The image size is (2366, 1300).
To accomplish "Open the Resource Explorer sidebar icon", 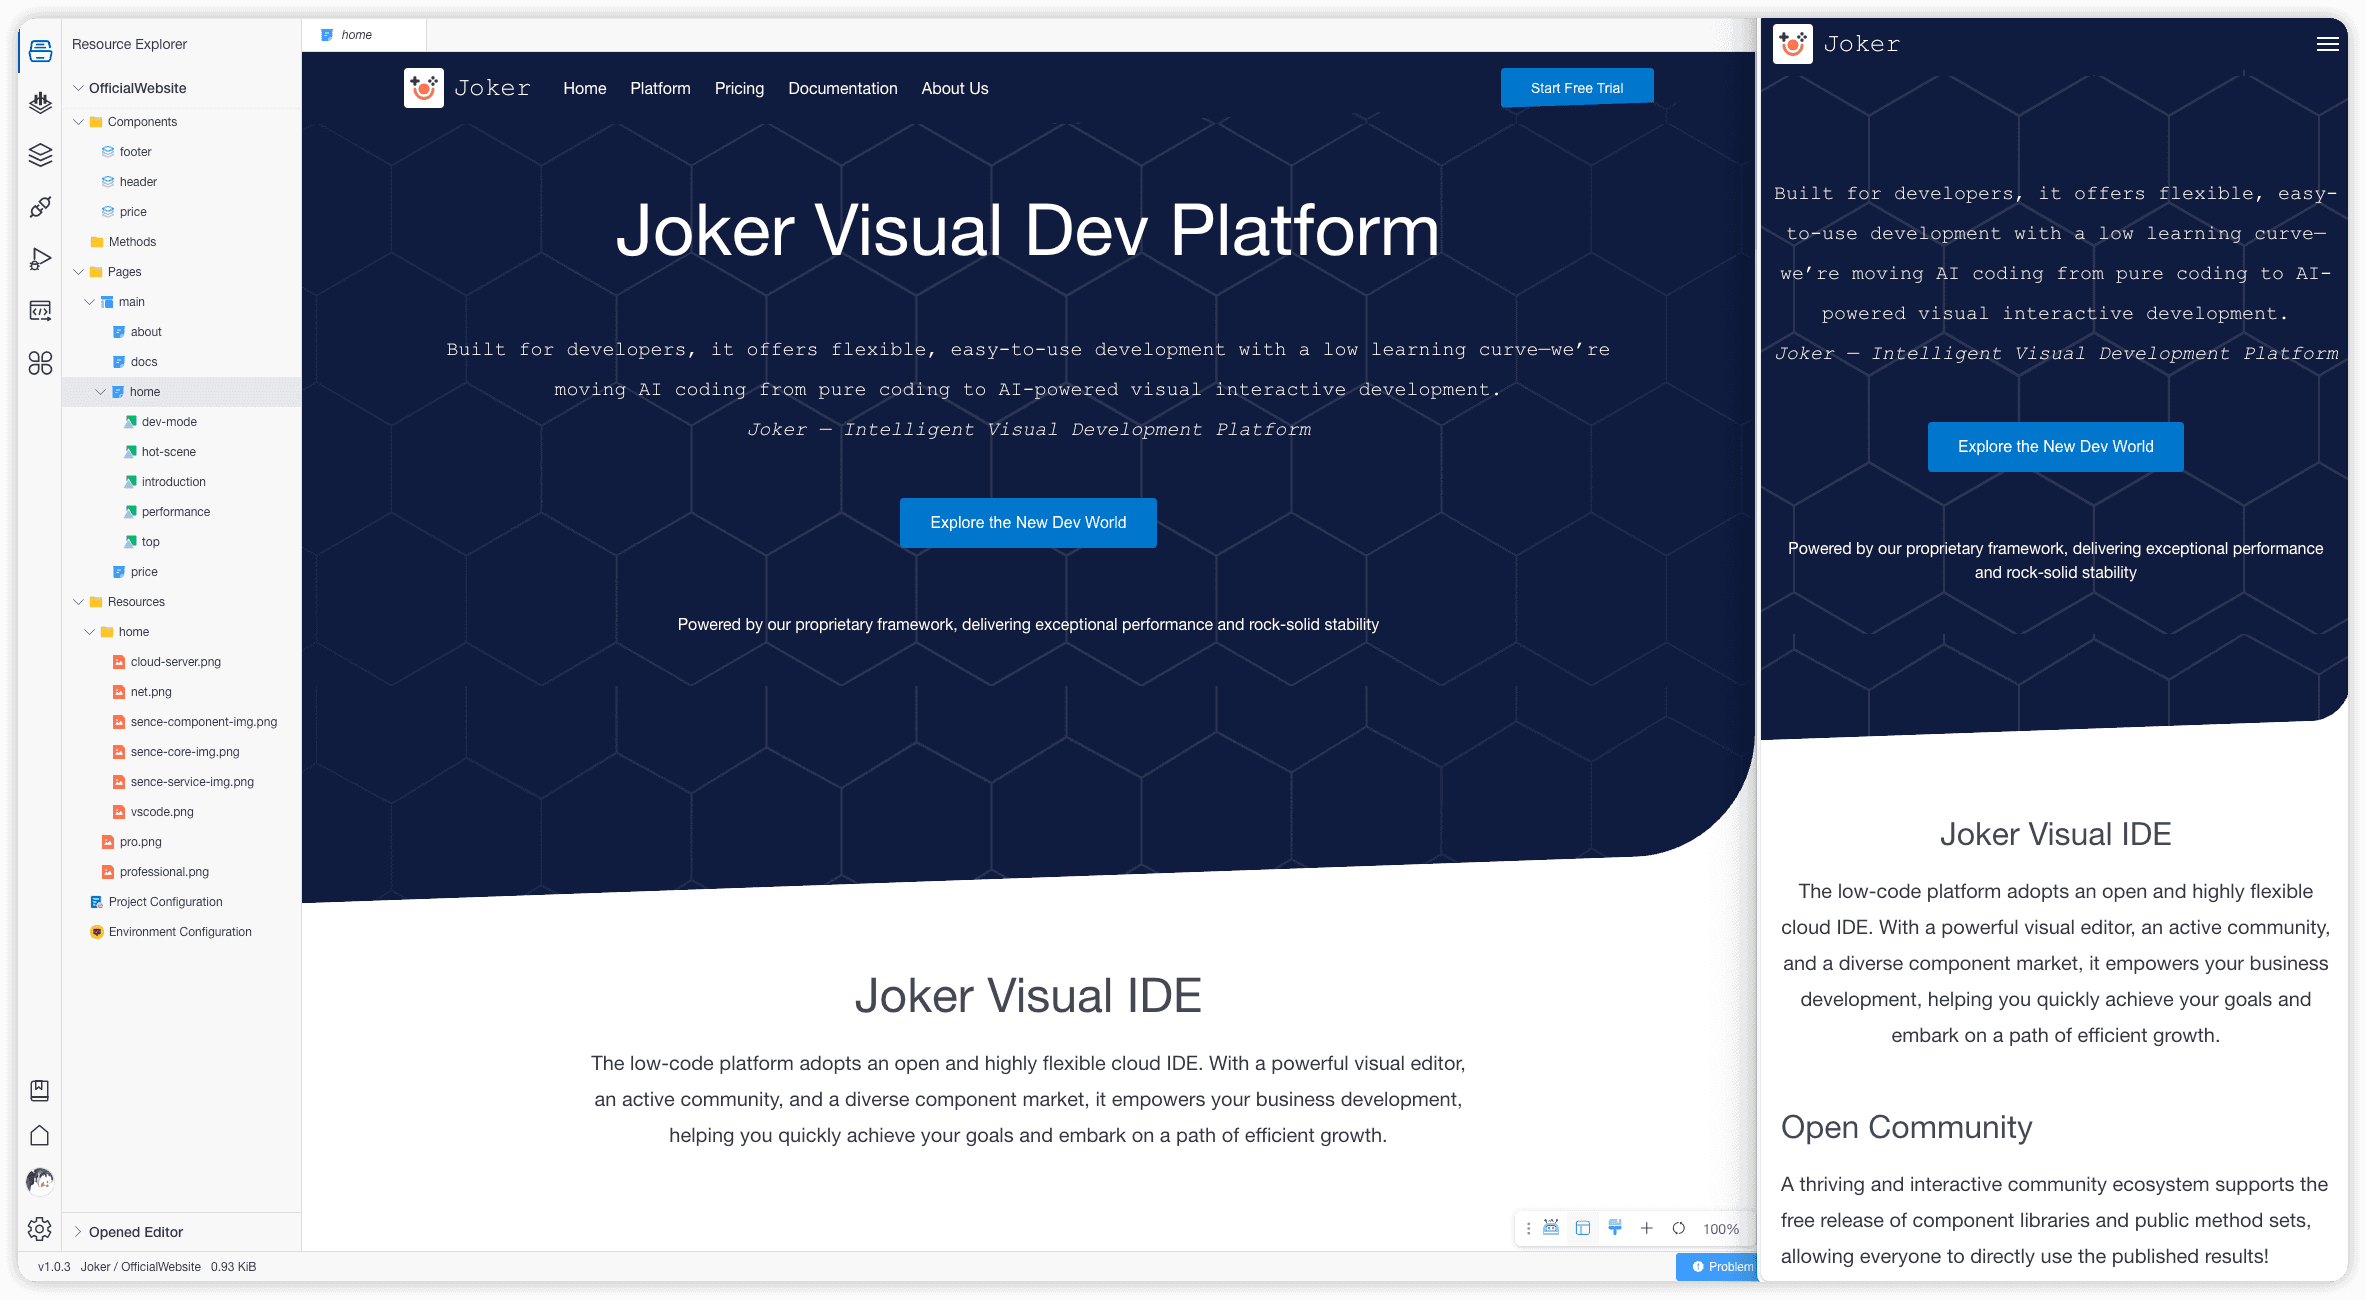I will (40, 50).
